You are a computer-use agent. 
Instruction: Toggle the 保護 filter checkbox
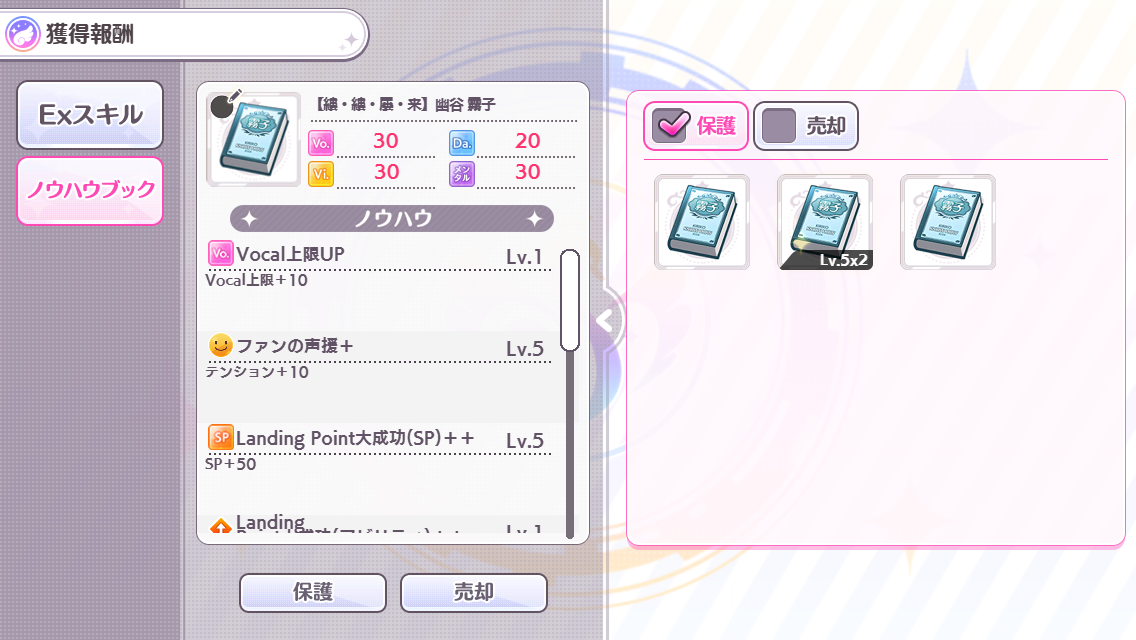point(670,126)
